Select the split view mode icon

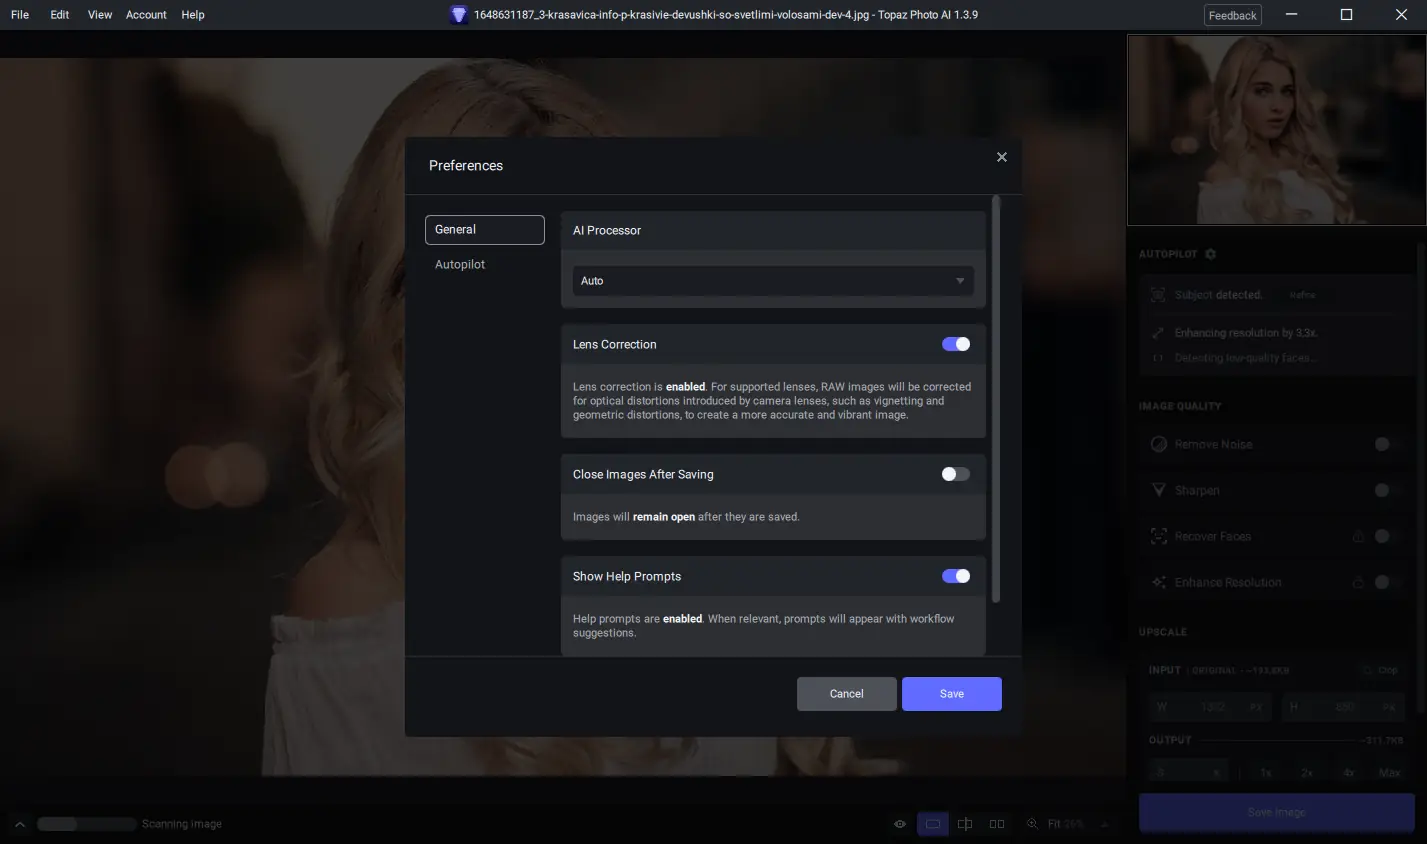point(965,824)
